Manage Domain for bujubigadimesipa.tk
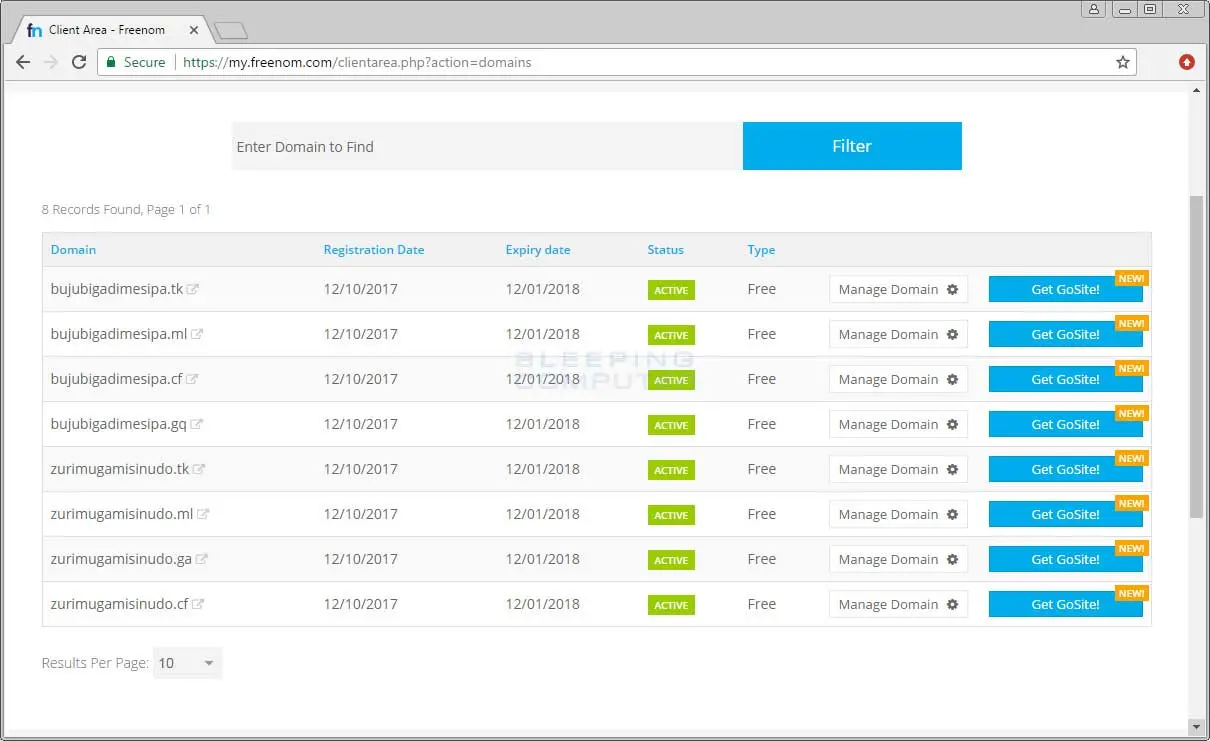The height and width of the screenshot is (741, 1210). tap(898, 290)
